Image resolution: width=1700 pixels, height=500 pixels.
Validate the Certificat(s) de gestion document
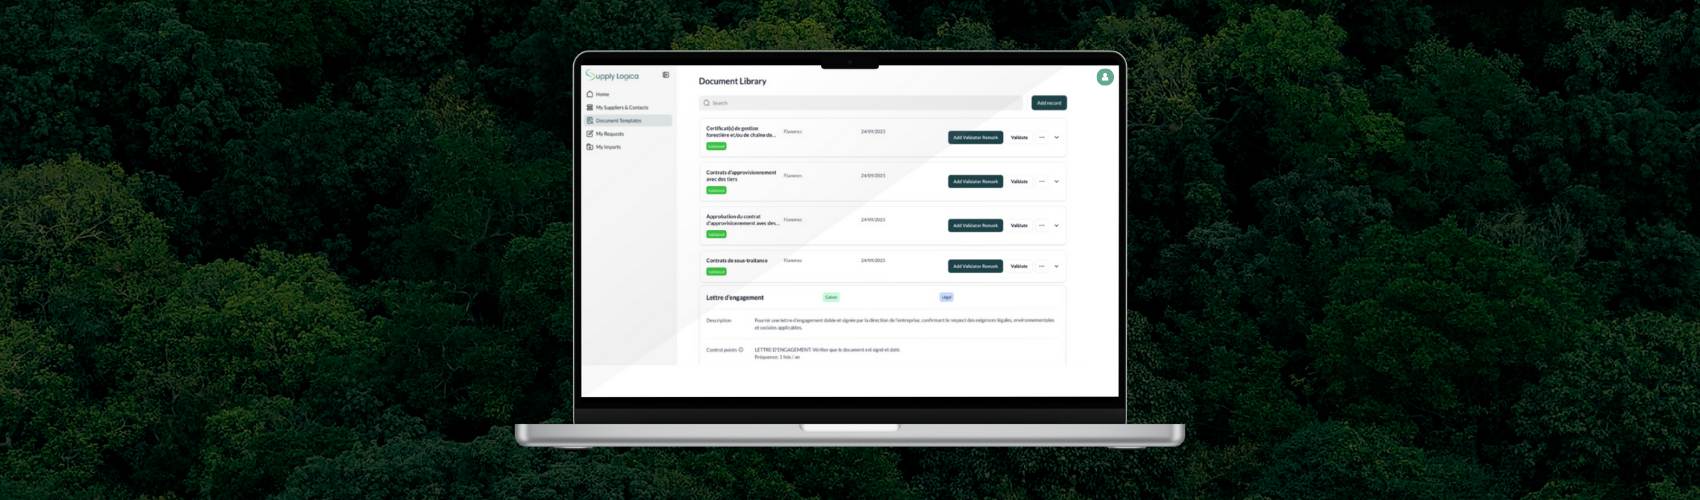click(x=1019, y=137)
